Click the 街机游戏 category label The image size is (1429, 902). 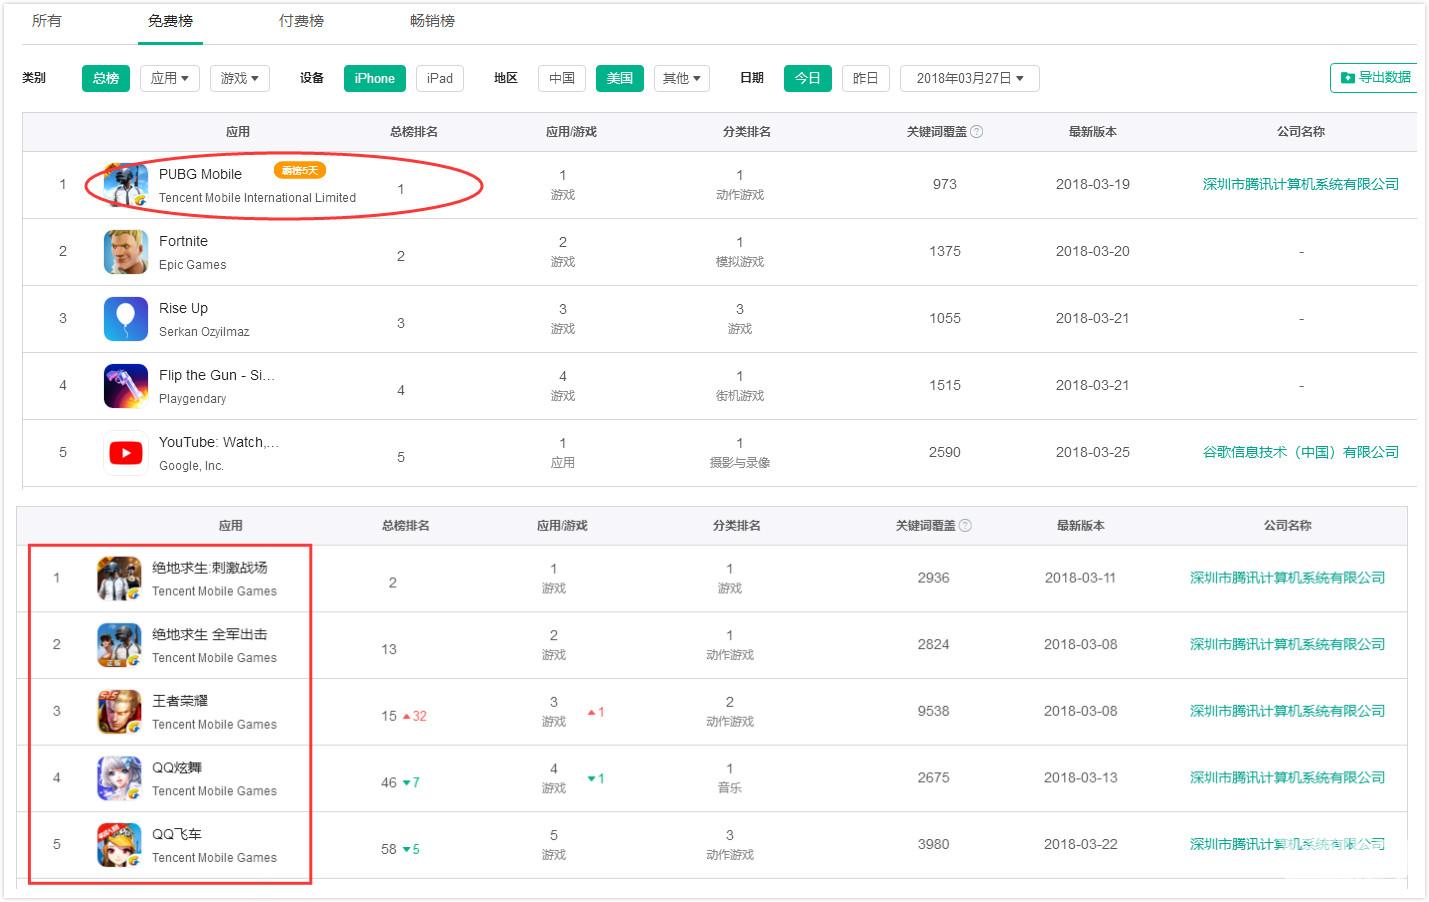coord(740,396)
